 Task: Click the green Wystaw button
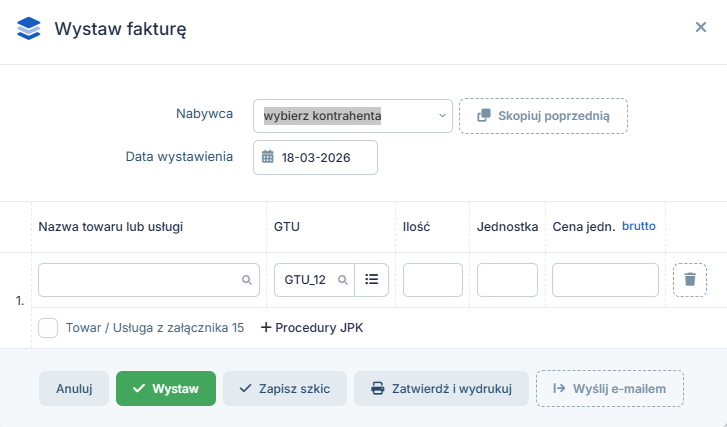pos(166,388)
